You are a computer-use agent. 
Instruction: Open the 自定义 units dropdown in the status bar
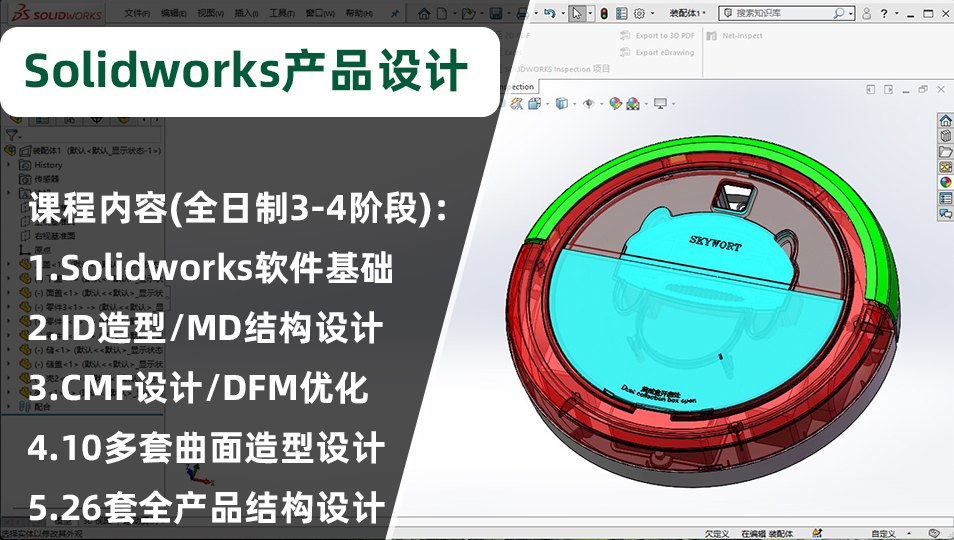pyautogui.click(x=909, y=534)
